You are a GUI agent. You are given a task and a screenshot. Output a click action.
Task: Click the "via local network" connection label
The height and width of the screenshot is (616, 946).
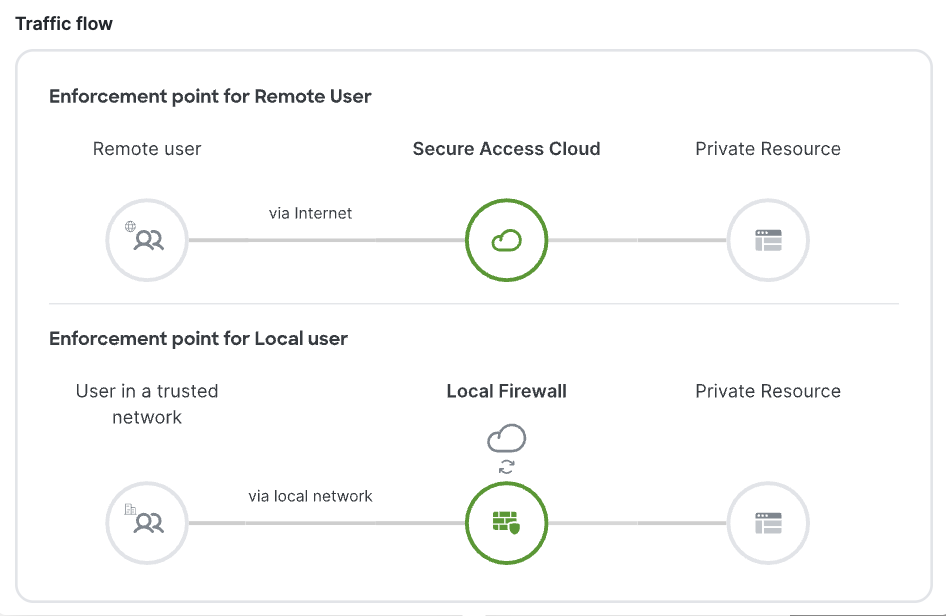click(x=310, y=496)
